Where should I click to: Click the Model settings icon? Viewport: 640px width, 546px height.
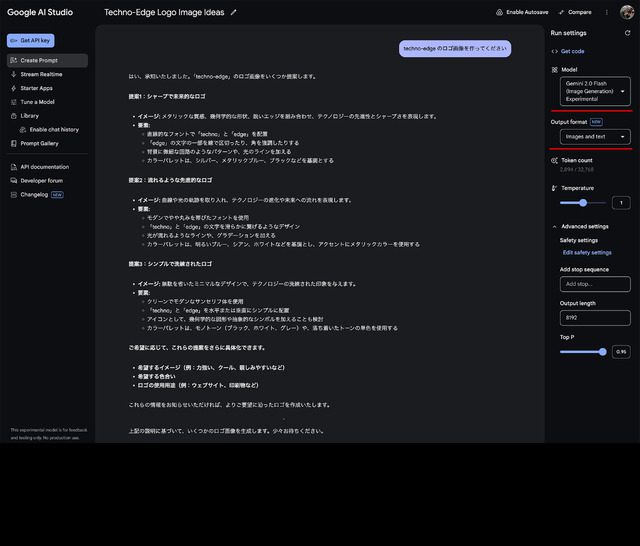click(554, 70)
